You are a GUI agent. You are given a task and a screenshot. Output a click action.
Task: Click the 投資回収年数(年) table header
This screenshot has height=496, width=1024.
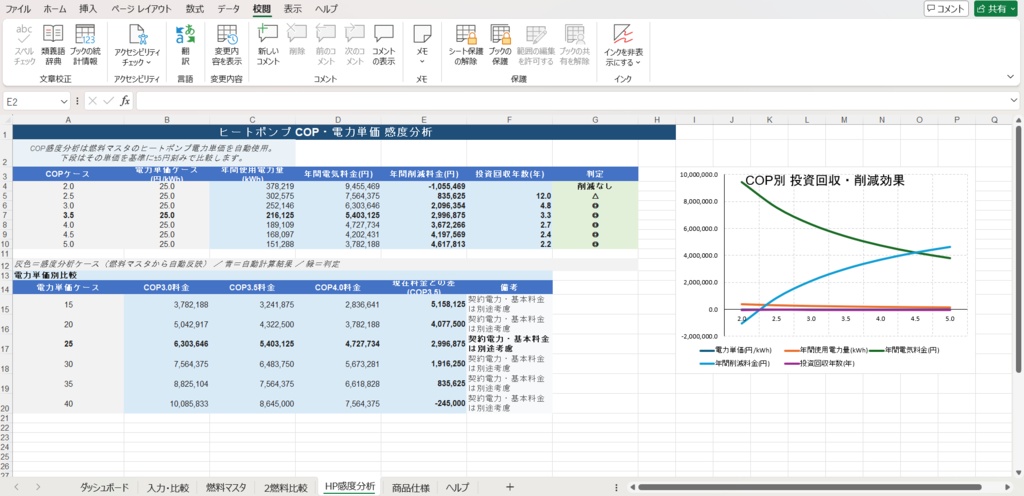pos(509,174)
